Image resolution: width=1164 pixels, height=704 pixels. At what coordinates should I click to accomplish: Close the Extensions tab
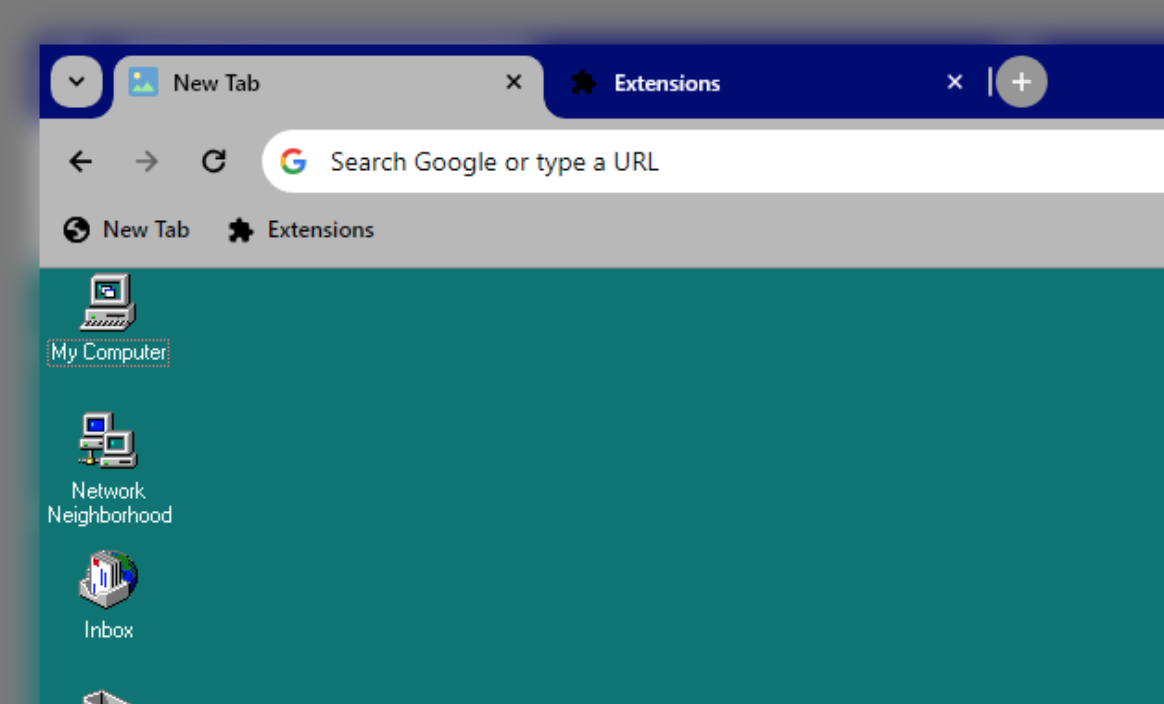tap(955, 82)
